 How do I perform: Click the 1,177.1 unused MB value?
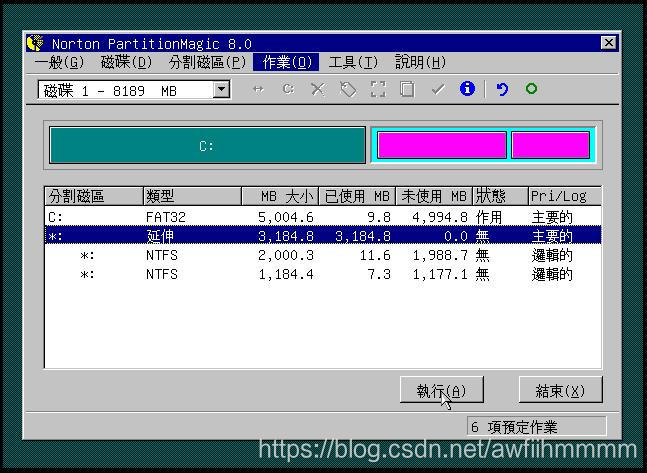pos(440,274)
